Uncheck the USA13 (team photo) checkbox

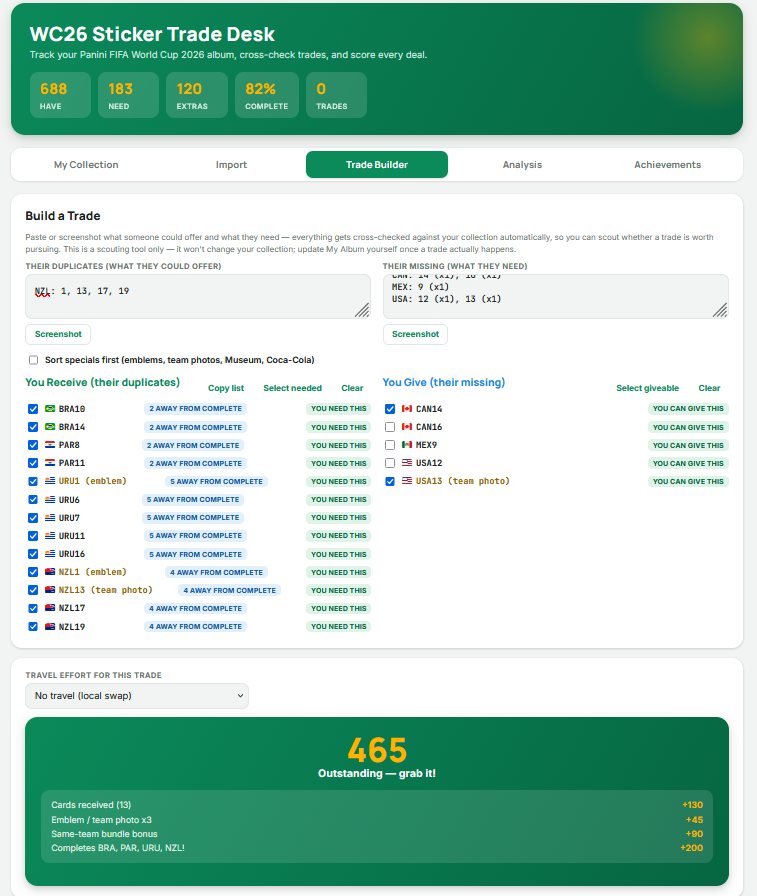(x=390, y=481)
